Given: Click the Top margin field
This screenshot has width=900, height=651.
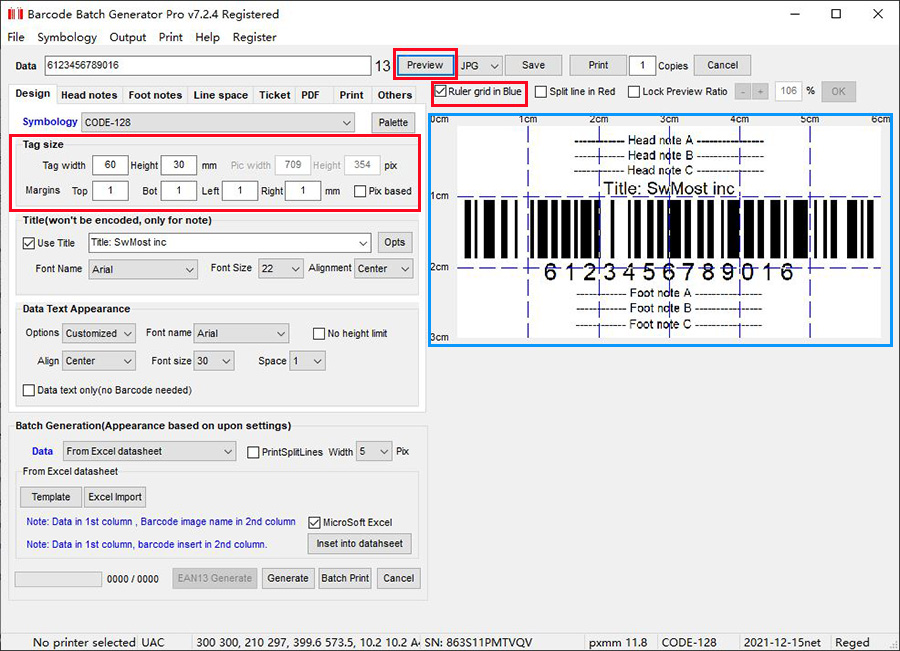Looking at the screenshot, I should (110, 191).
